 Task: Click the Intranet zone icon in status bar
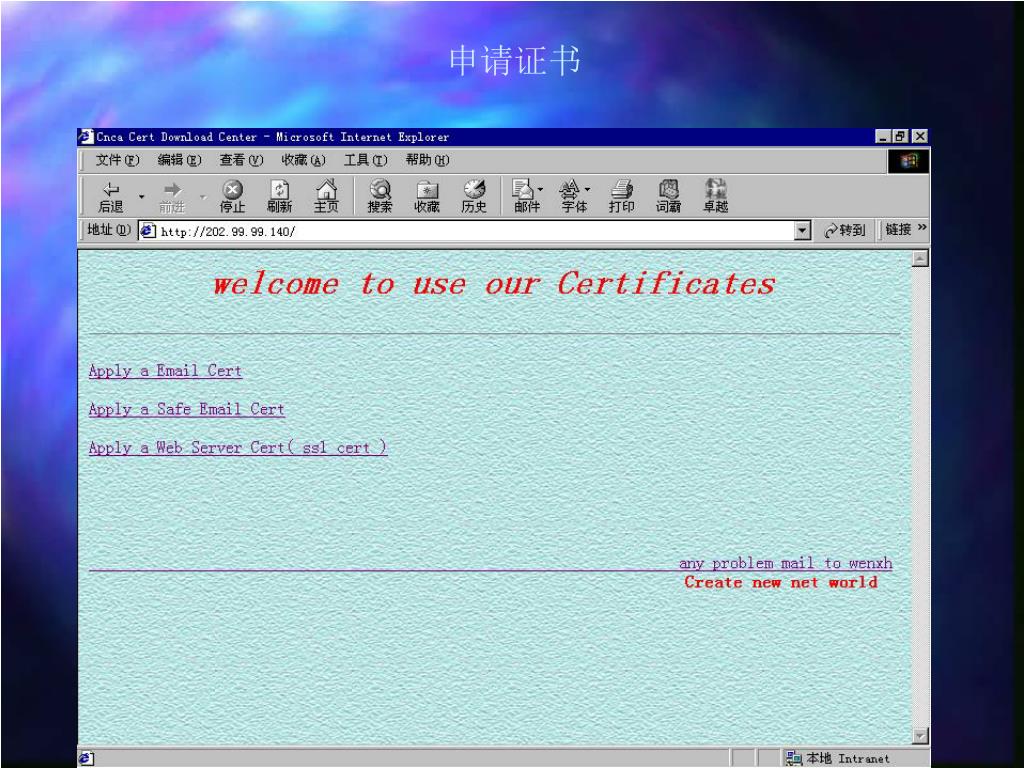(x=794, y=758)
